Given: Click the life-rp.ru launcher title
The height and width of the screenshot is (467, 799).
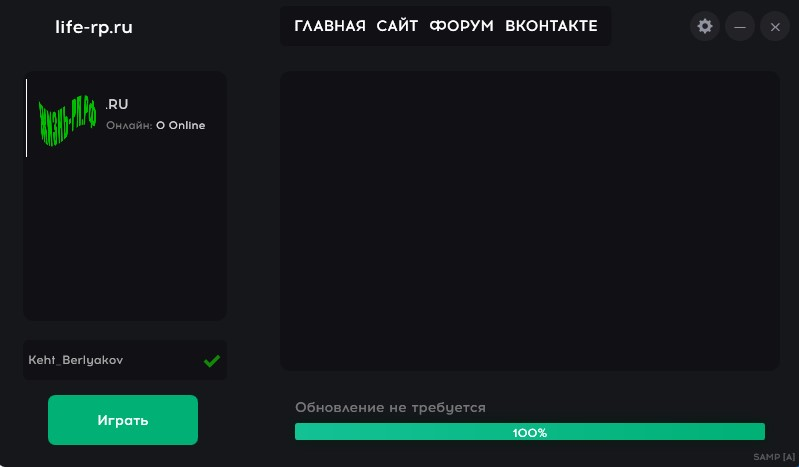Looking at the screenshot, I should pos(94,27).
